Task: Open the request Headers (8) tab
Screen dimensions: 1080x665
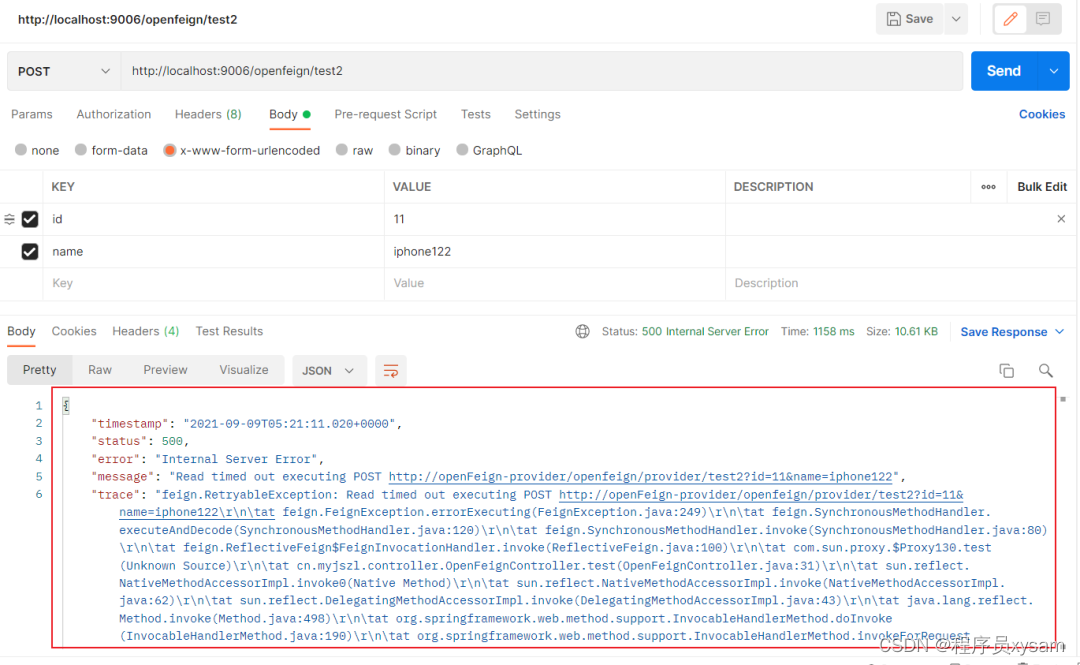Action: [208, 114]
